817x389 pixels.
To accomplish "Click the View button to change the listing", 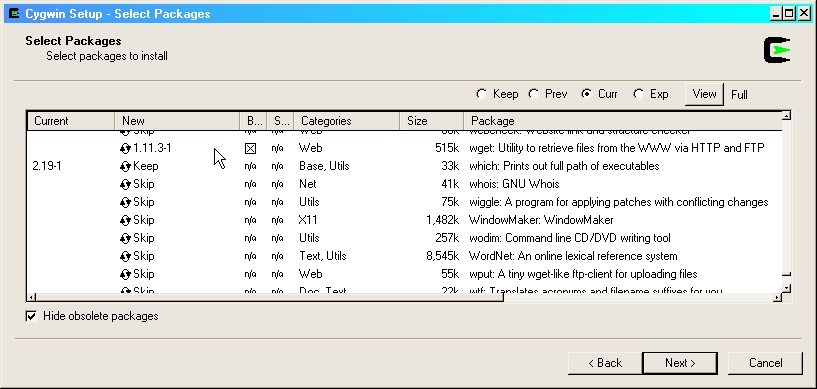I will (704, 94).
